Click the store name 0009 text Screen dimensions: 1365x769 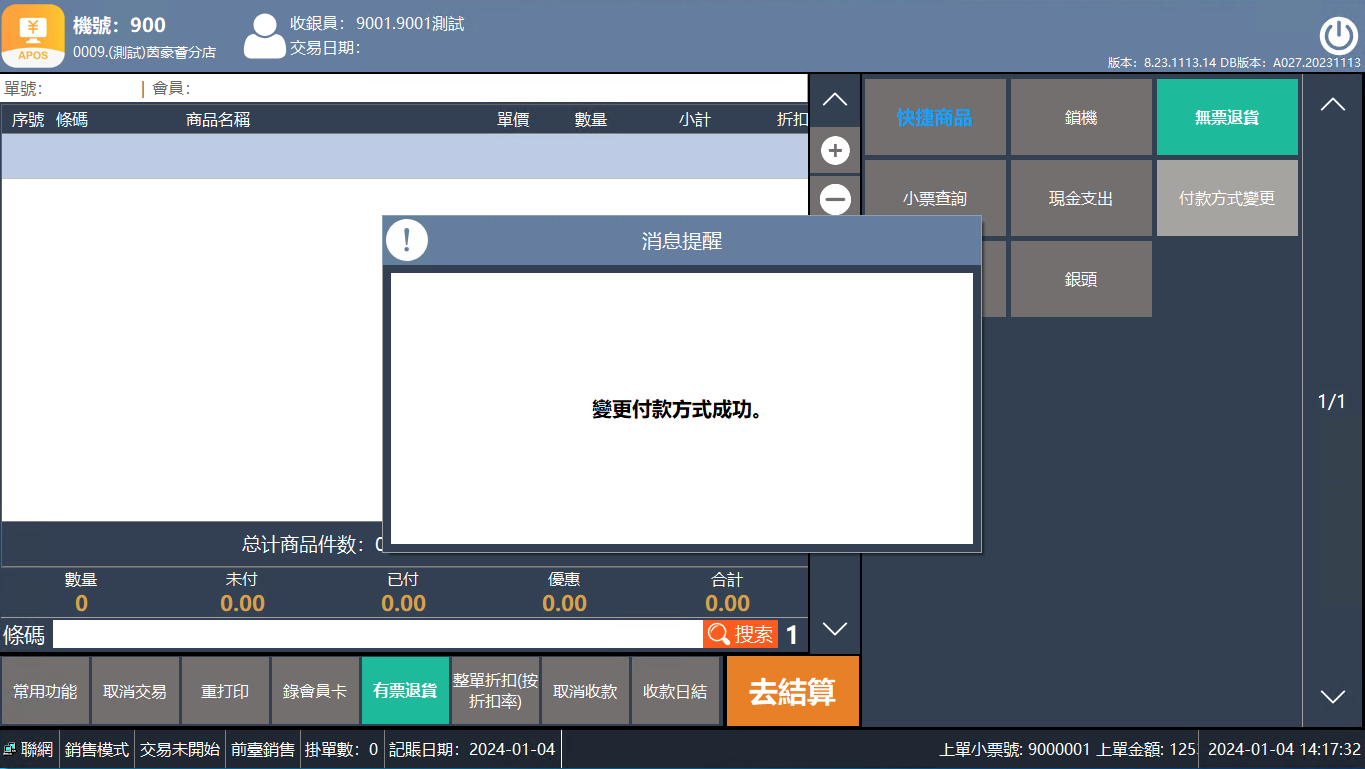point(145,51)
